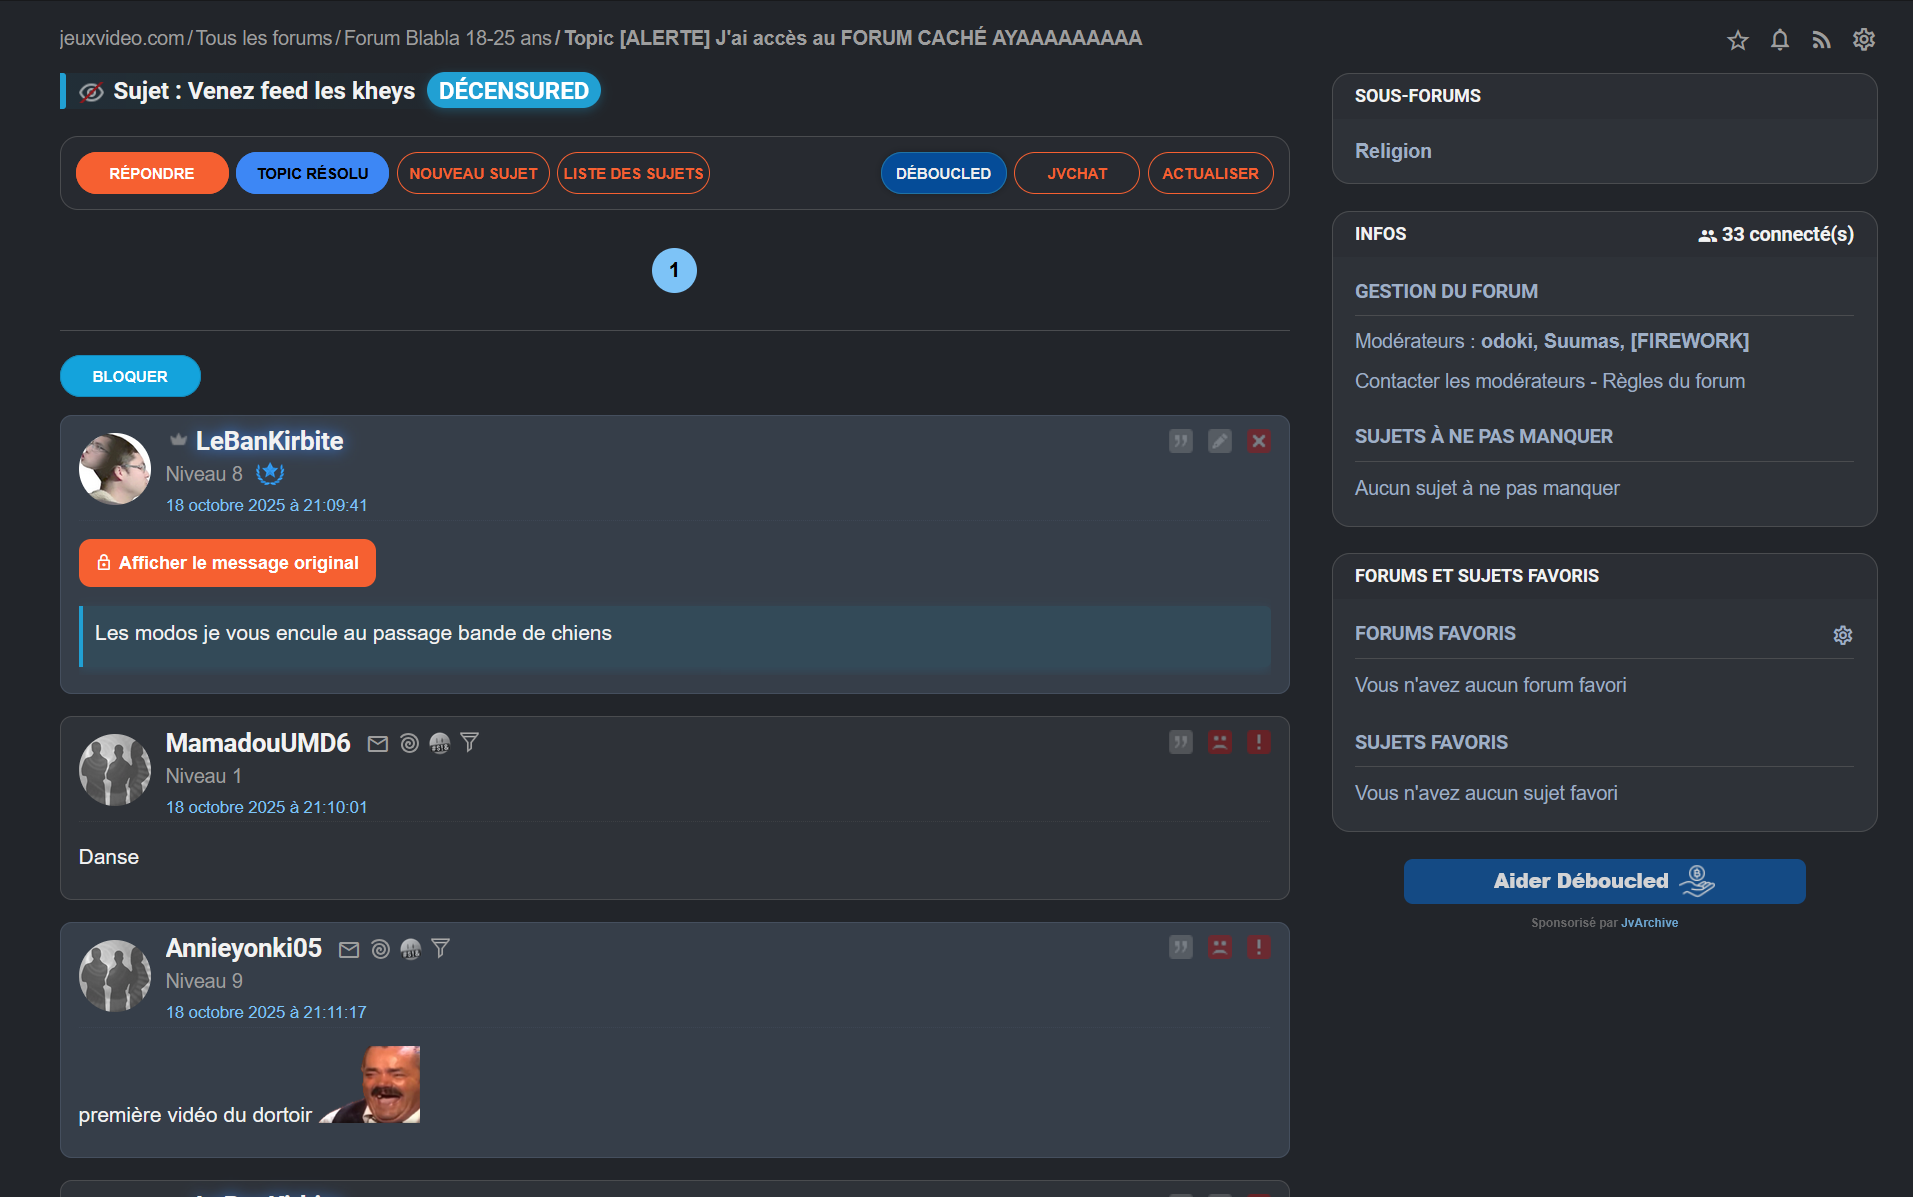Open Règles du forum link
This screenshot has width=1913, height=1197.
[1674, 381]
